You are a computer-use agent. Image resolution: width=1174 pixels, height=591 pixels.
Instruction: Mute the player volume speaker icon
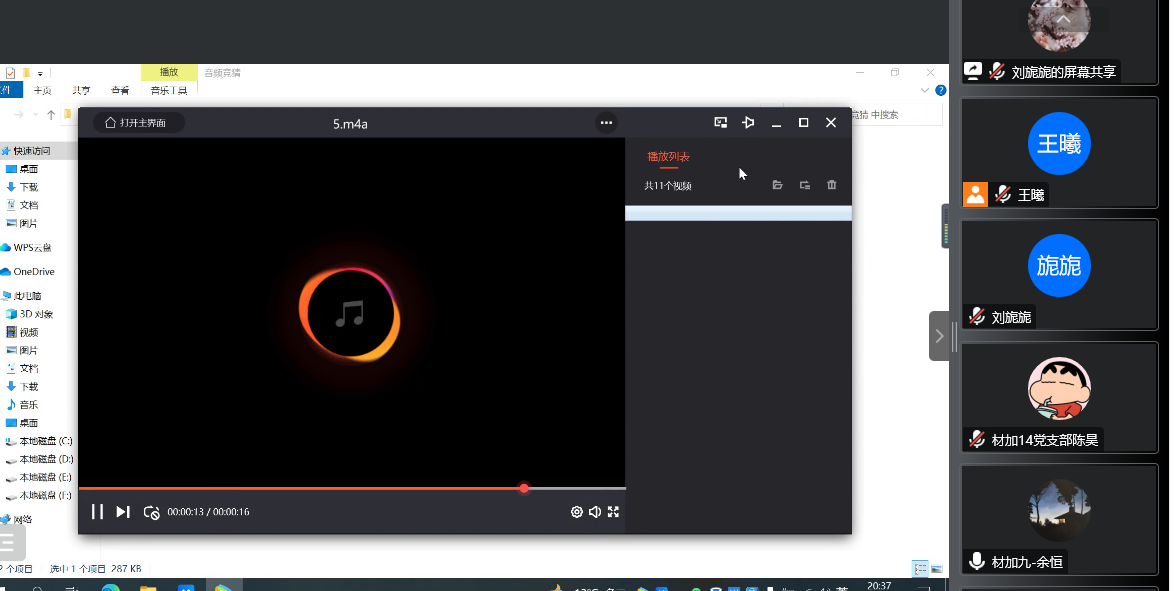[x=595, y=512]
